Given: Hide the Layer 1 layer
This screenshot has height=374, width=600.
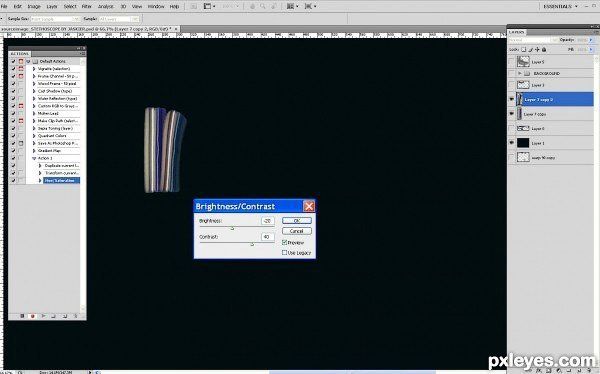Looking at the screenshot, I should coord(512,143).
